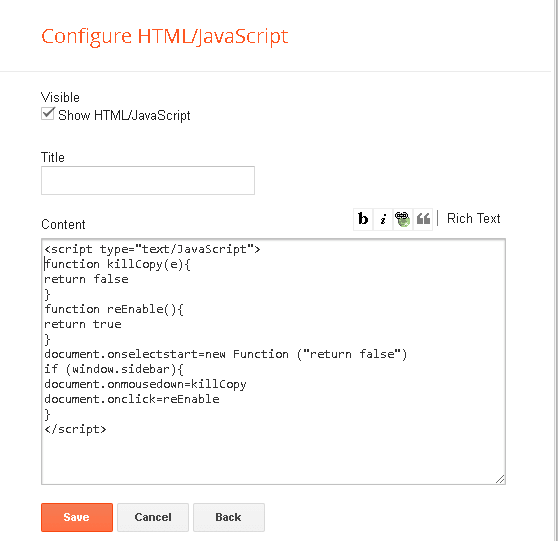The height and width of the screenshot is (541, 558).
Task: Click the opening script type tag line
Action: click(x=152, y=249)
